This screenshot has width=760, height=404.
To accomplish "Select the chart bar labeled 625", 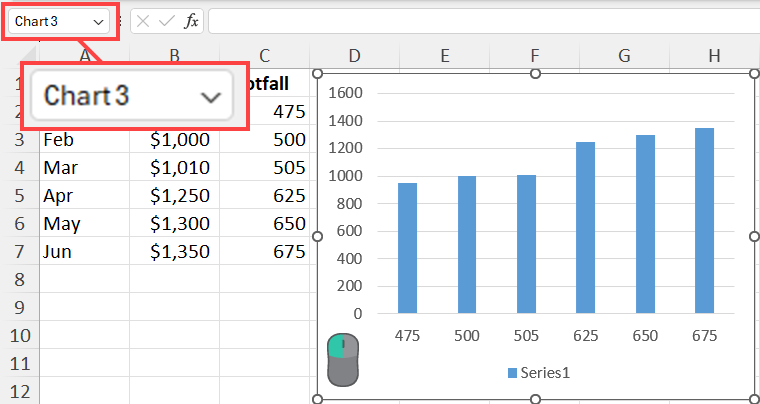I will [586, 228].
